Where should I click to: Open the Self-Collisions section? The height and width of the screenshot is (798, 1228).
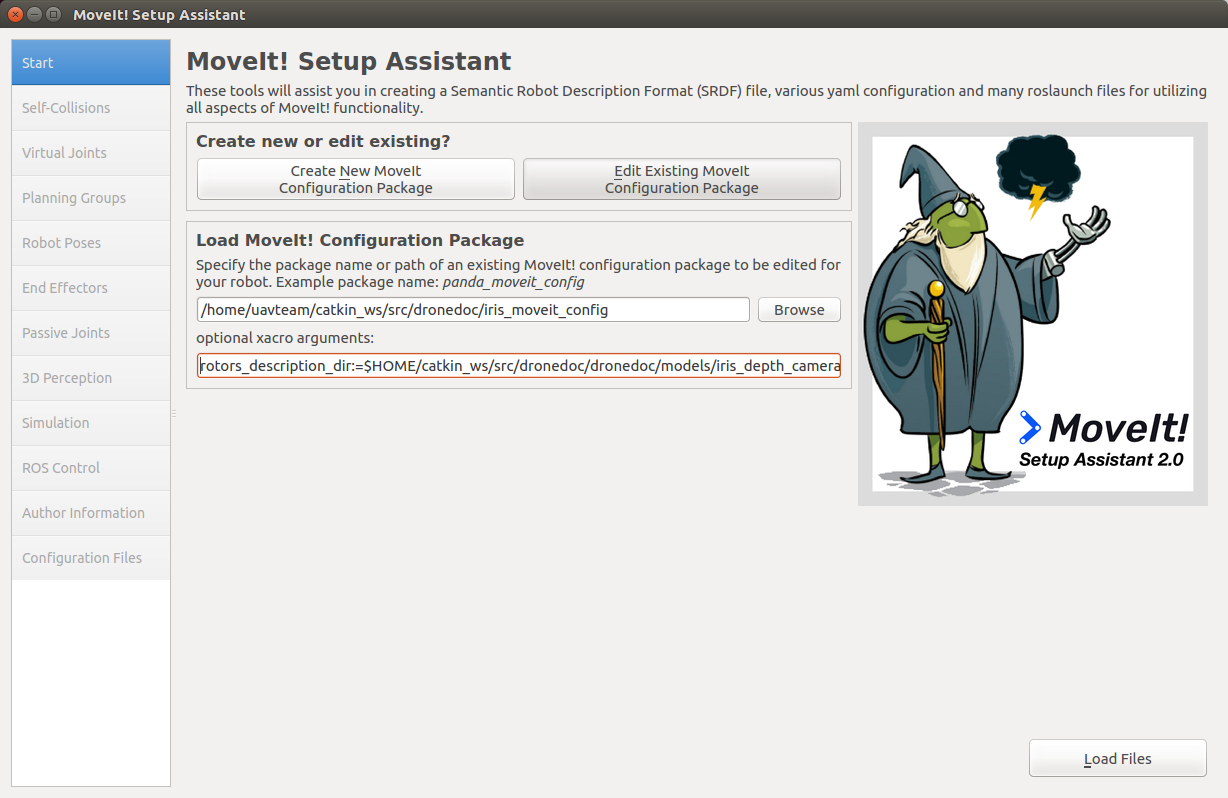click(91, 108)
